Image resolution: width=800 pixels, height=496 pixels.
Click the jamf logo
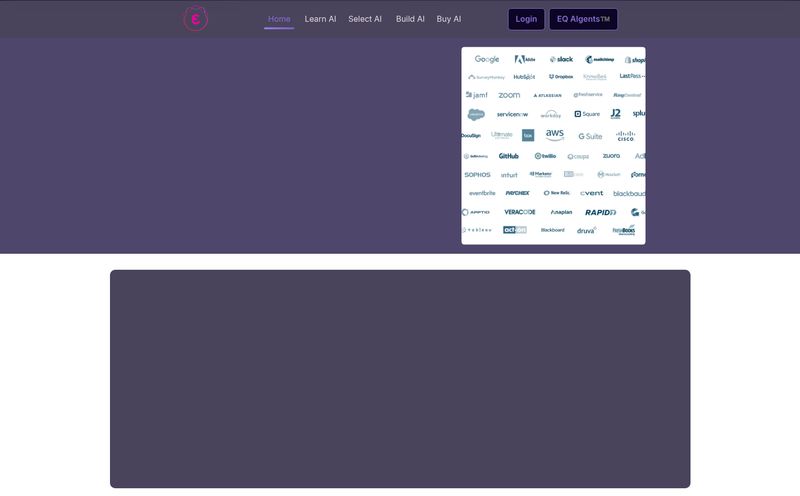tap(477, 95)
